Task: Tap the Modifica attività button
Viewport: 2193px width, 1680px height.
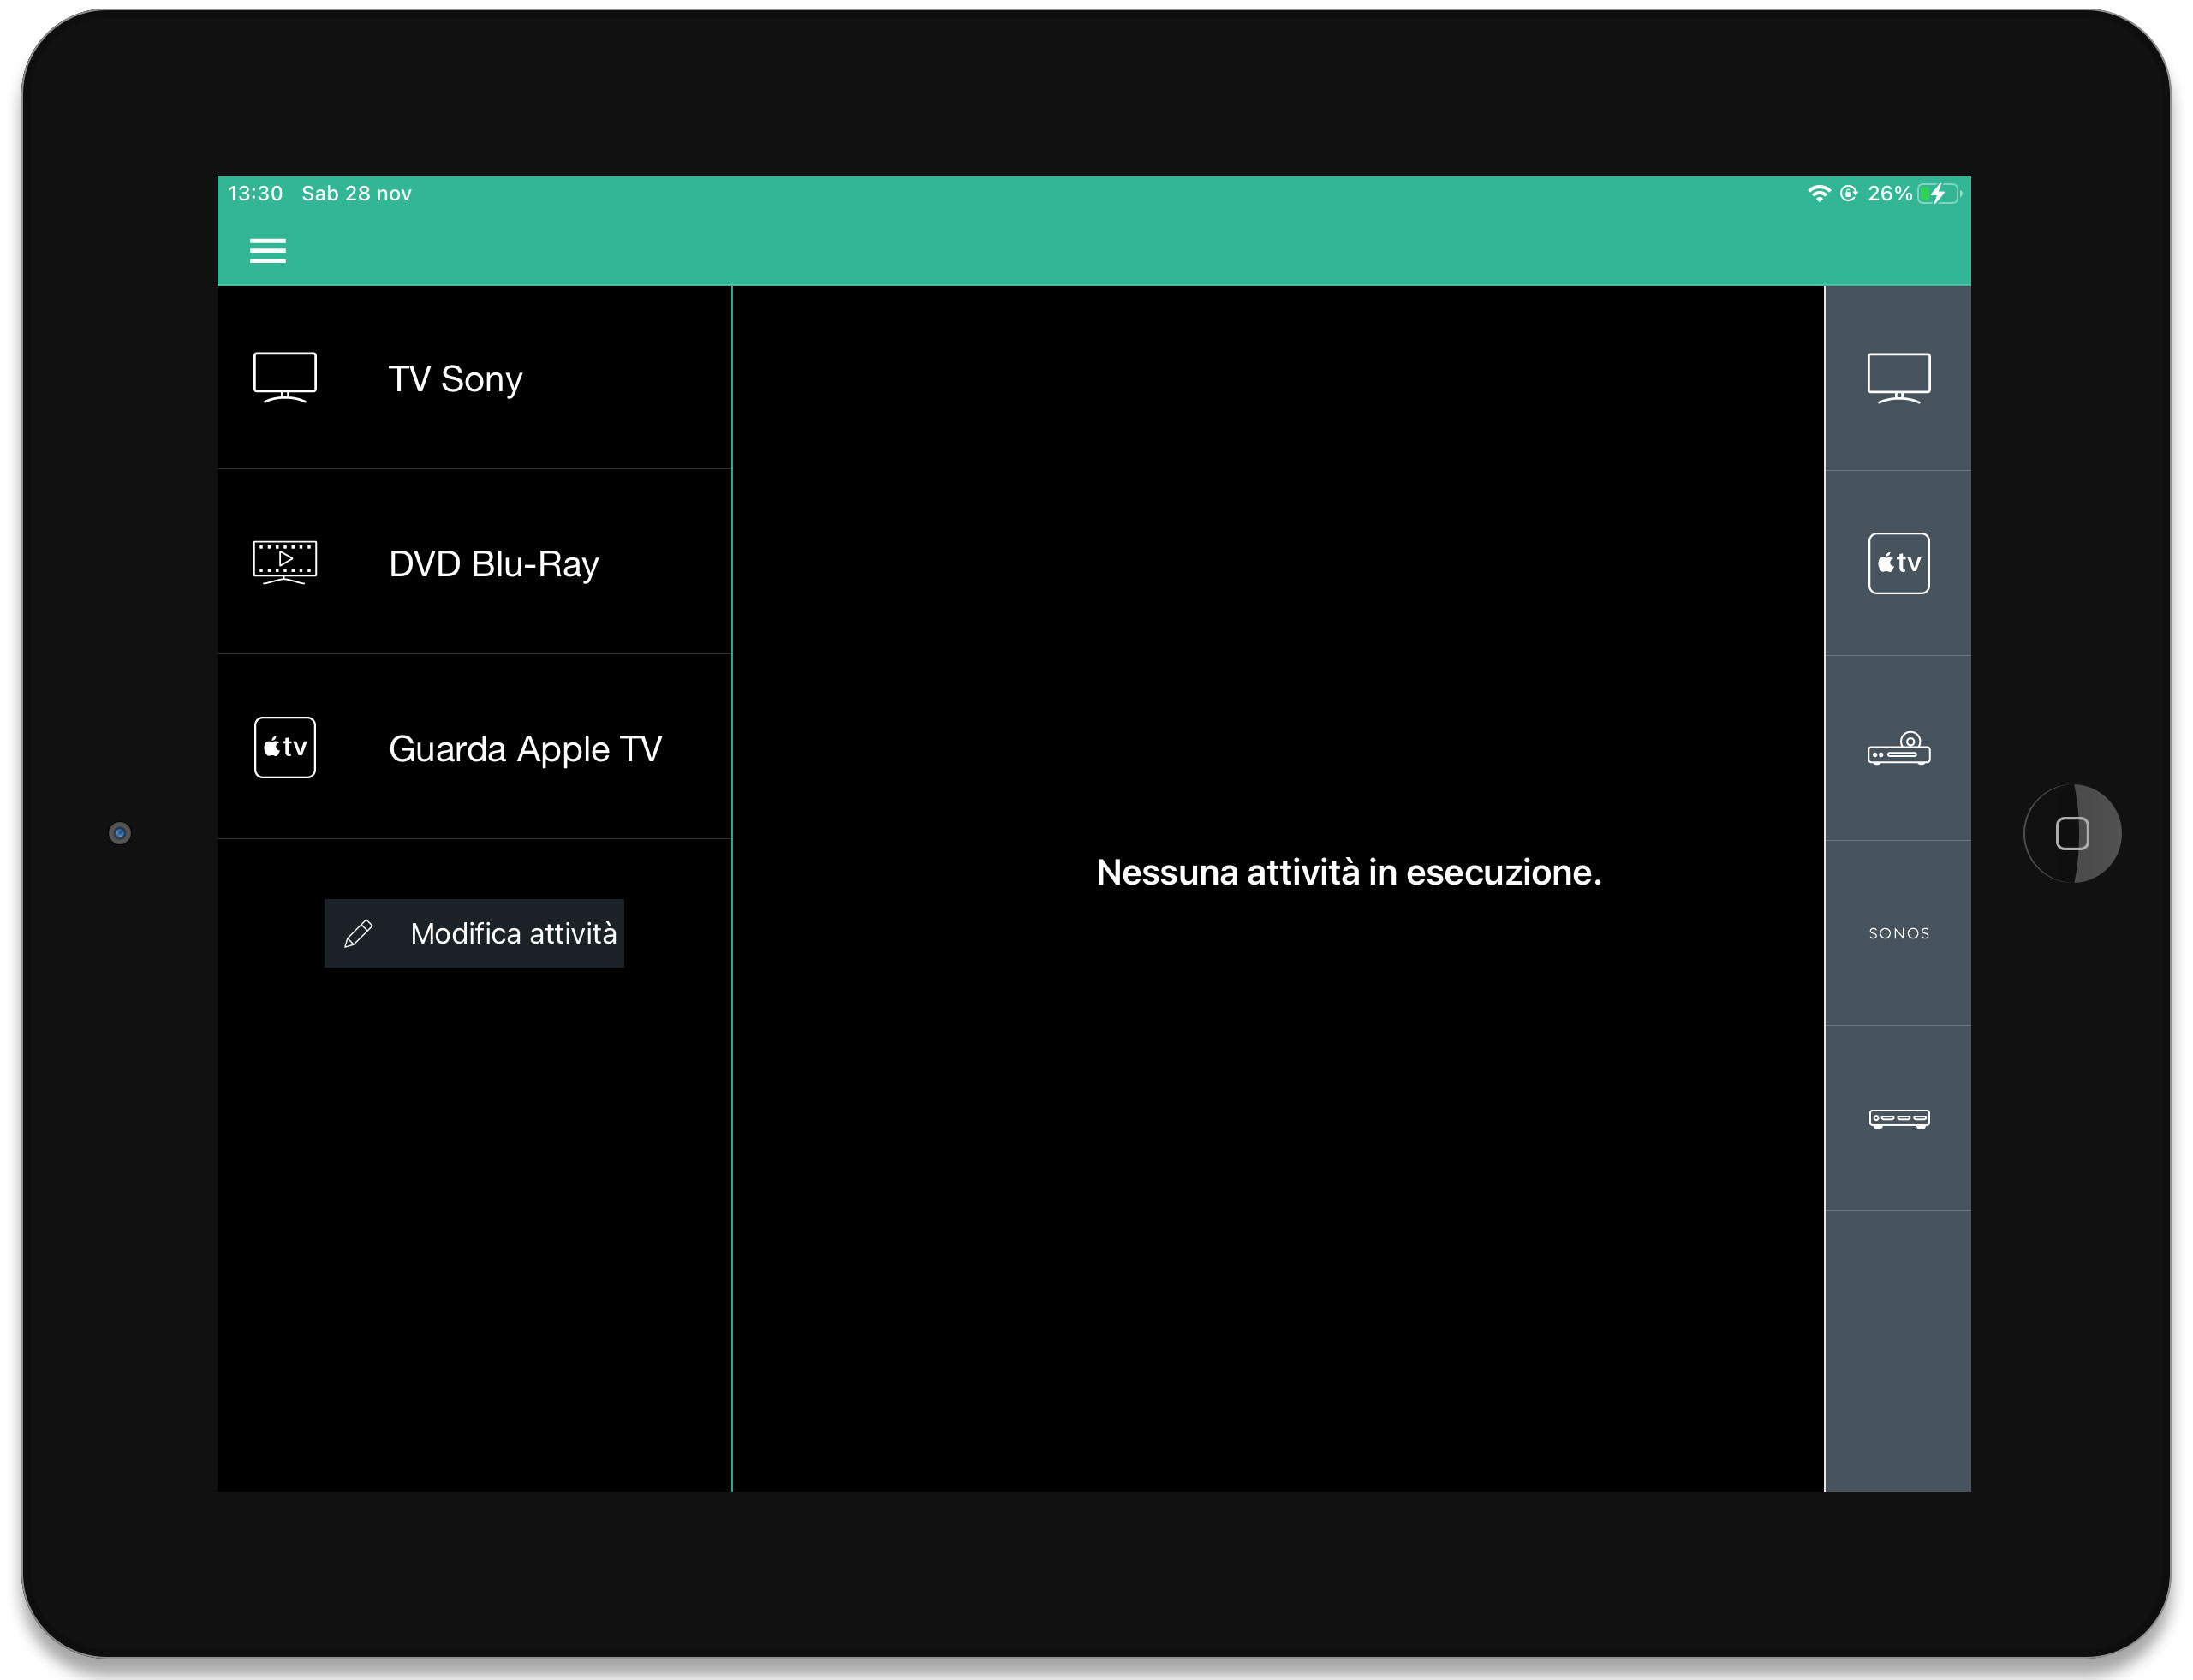Action: pyautogui.click(x=474, y=933)
